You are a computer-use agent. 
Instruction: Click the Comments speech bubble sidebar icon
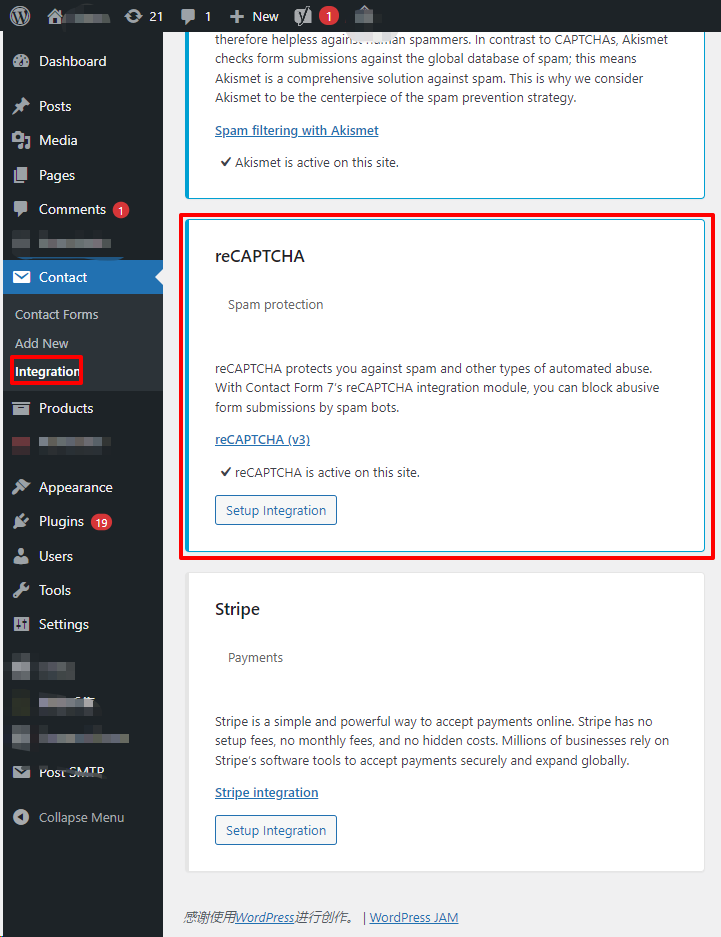[21, 209]
